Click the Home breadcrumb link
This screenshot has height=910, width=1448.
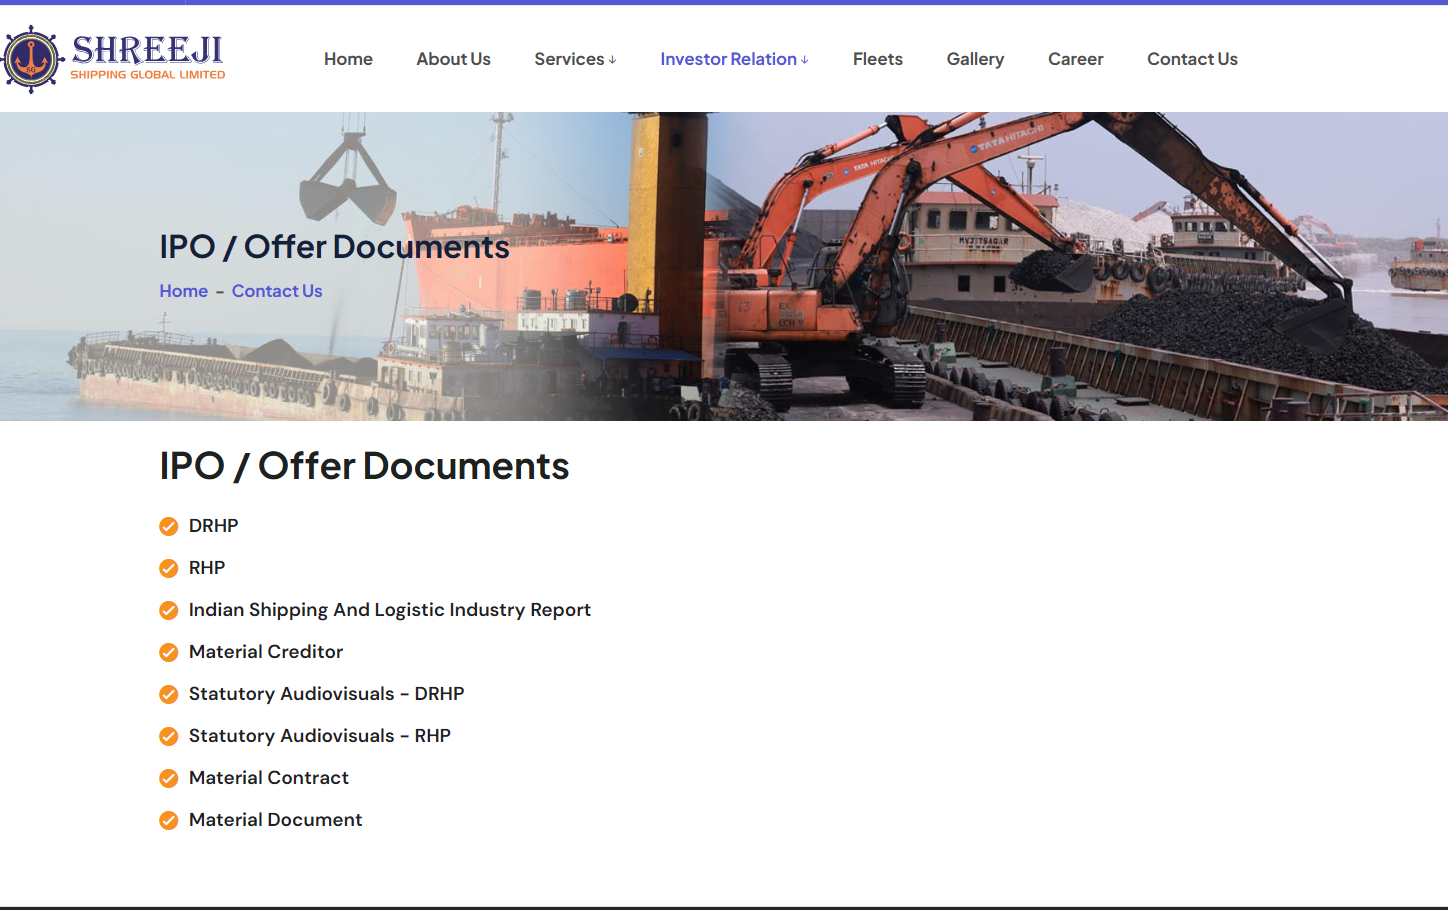(x=183, y=291)
